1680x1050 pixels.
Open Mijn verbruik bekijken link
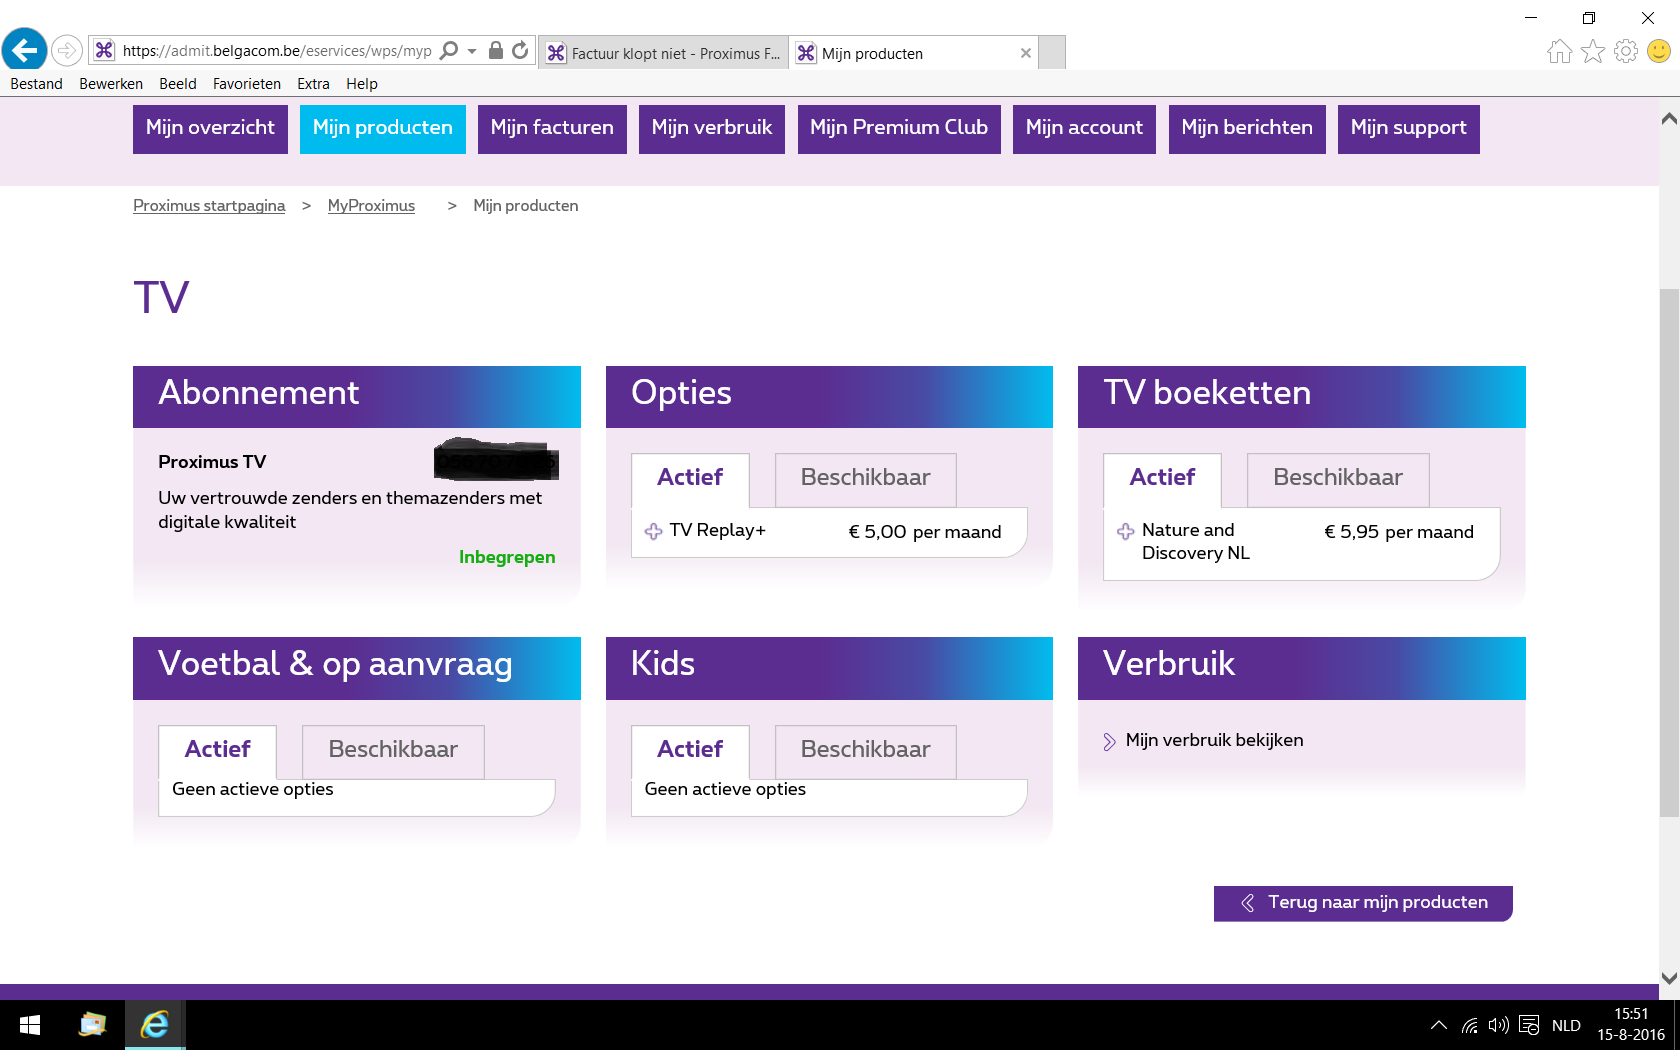pyautogui.click(x=1214, y=740)
